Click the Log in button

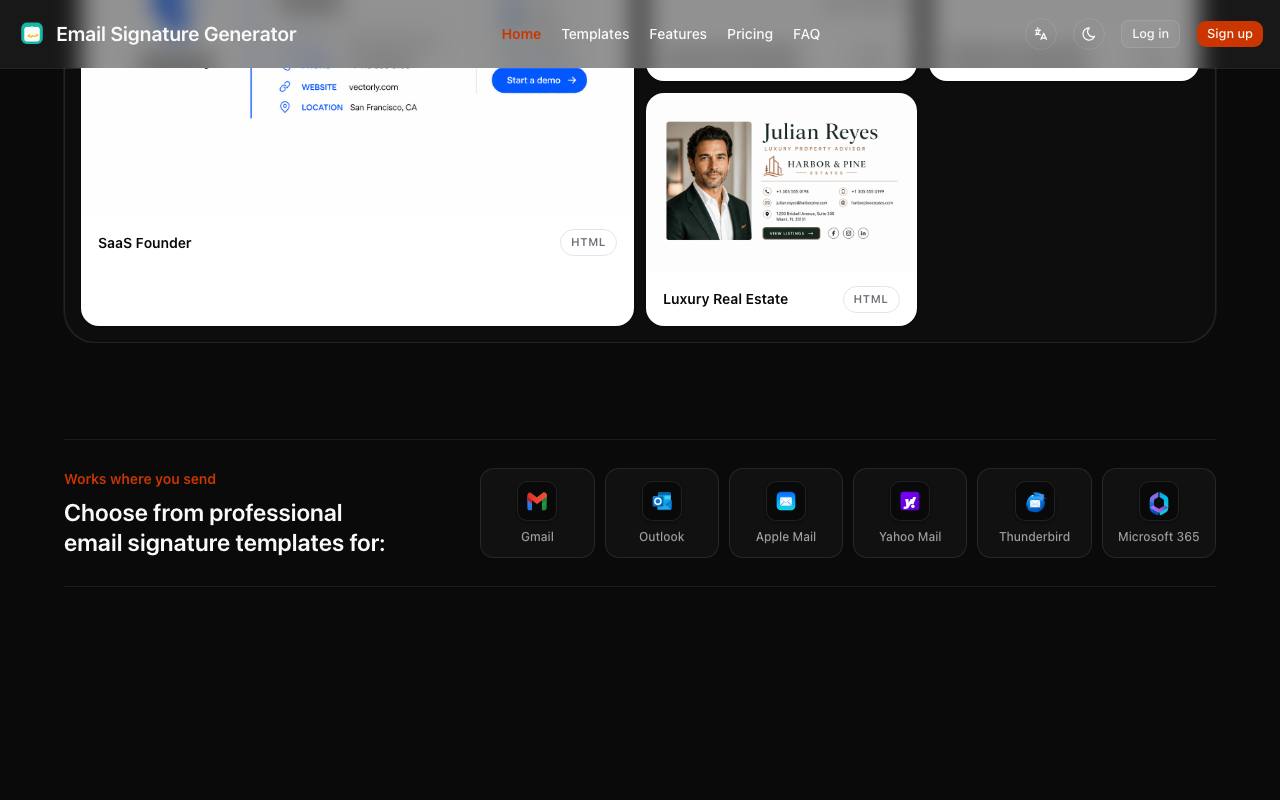coord(1150,34)
